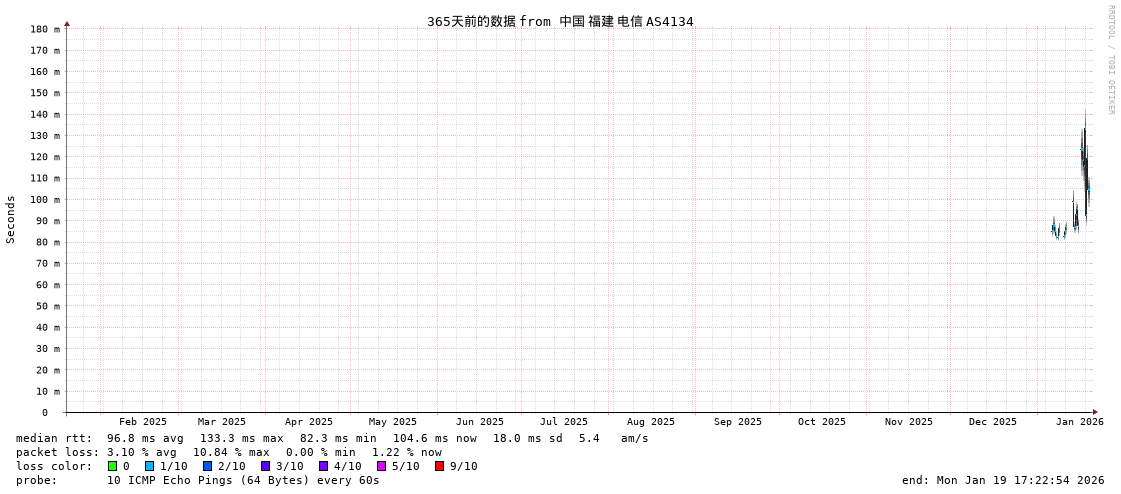Image resolution: width=1121 pixels, height=494 pixels.
Task: Click the light blue 1/10 loss swatch
Action: pyautogui.click(x=150, y=466)
